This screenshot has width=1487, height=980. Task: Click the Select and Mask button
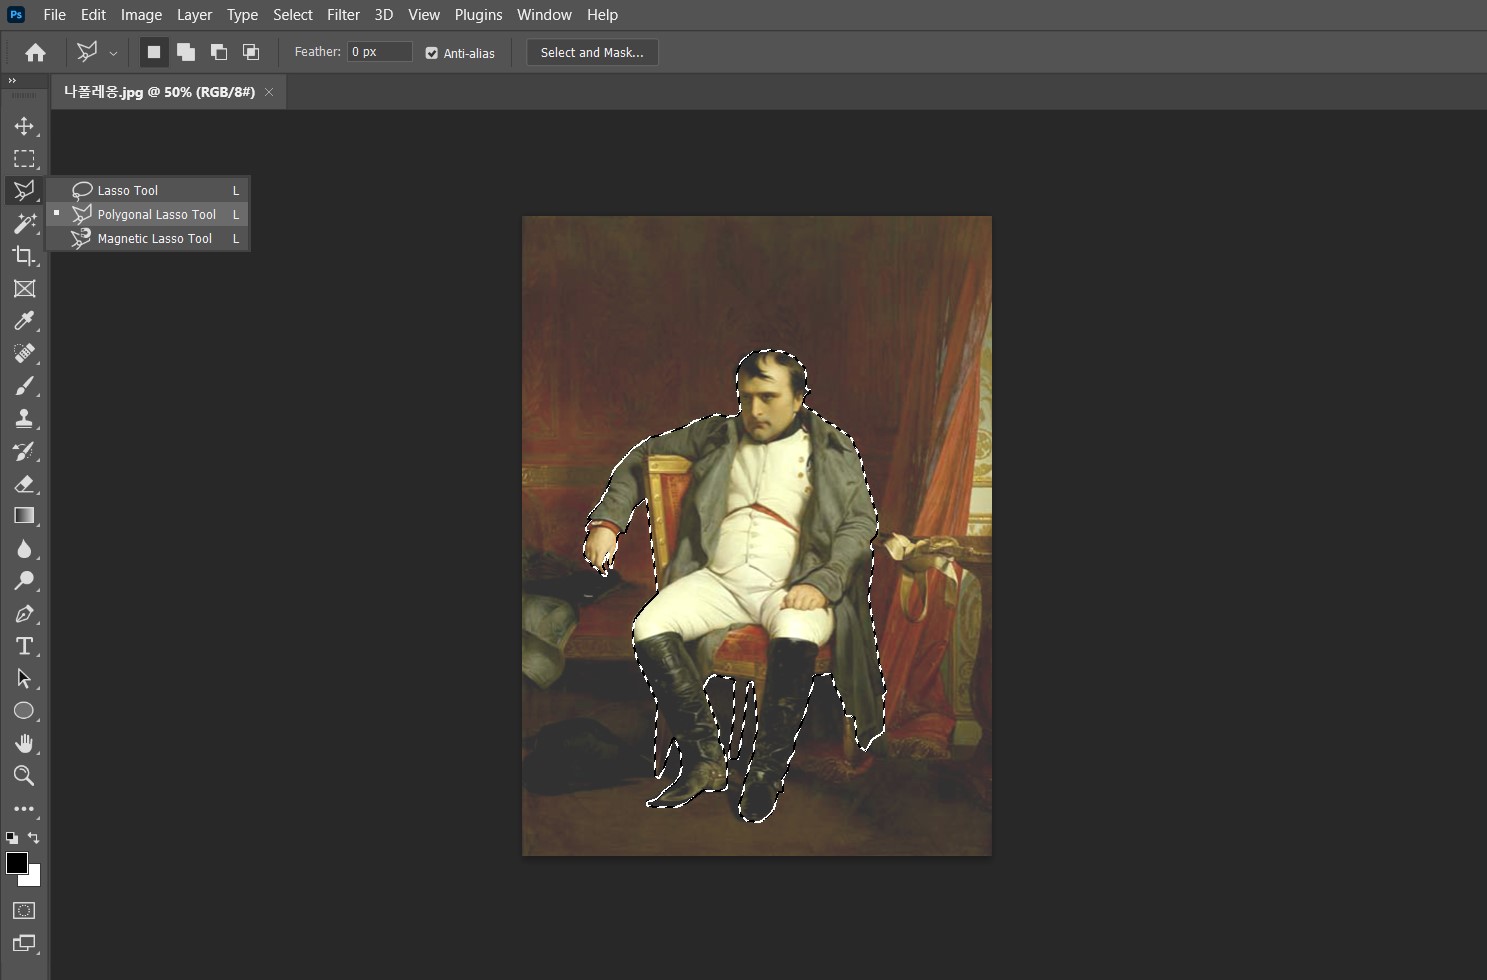(592, 52)
